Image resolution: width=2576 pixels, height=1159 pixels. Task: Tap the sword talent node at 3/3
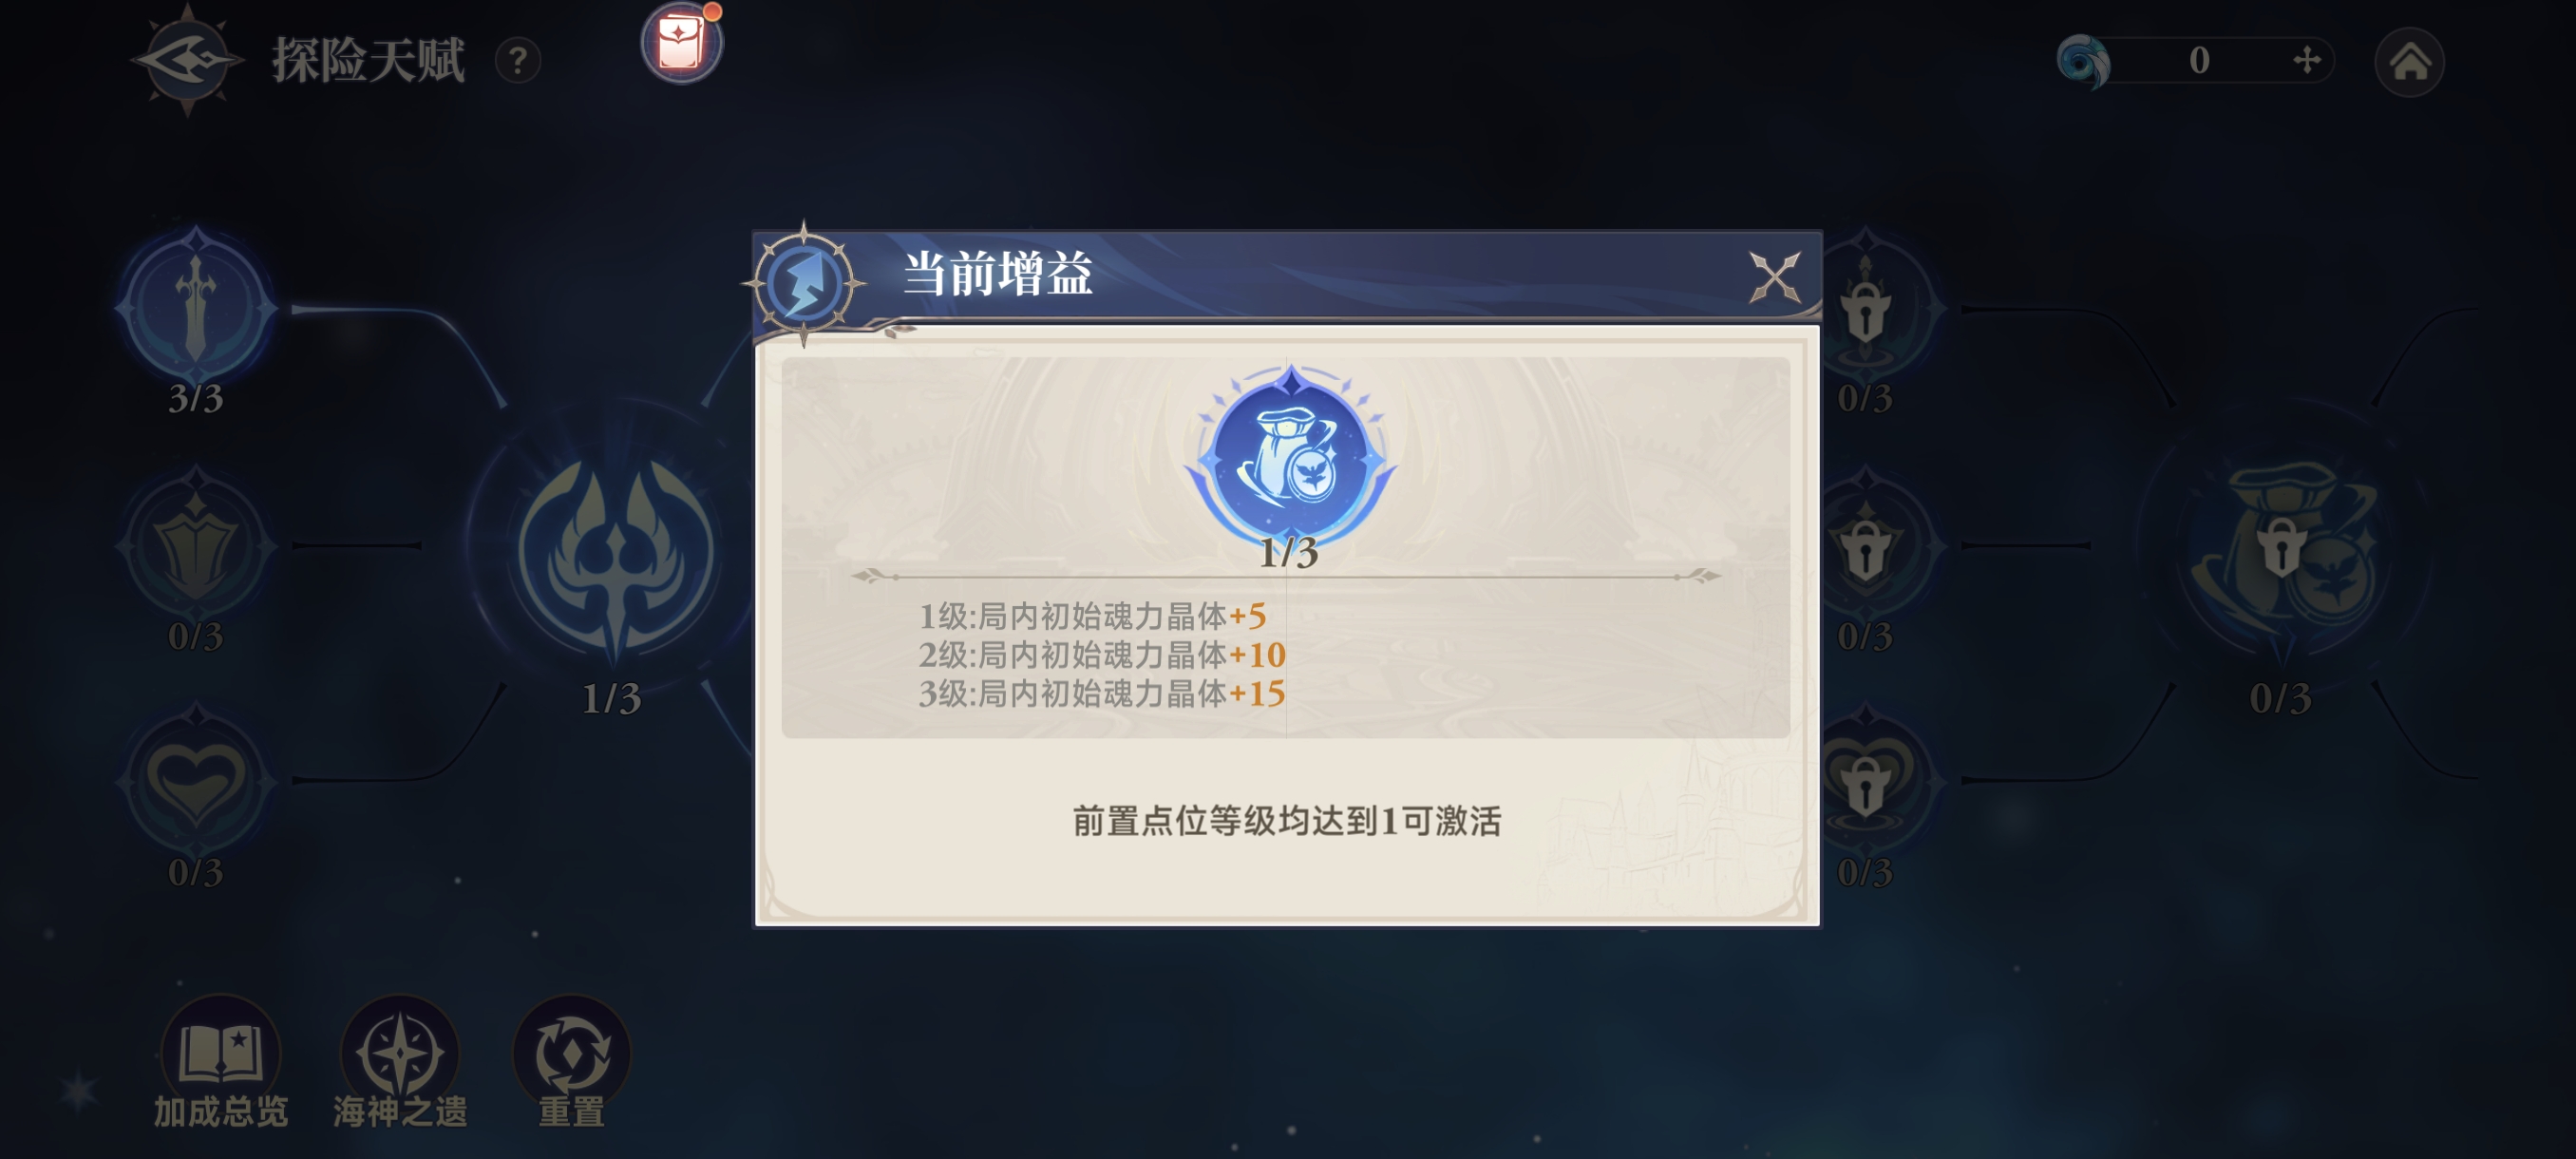click(196, 306)
